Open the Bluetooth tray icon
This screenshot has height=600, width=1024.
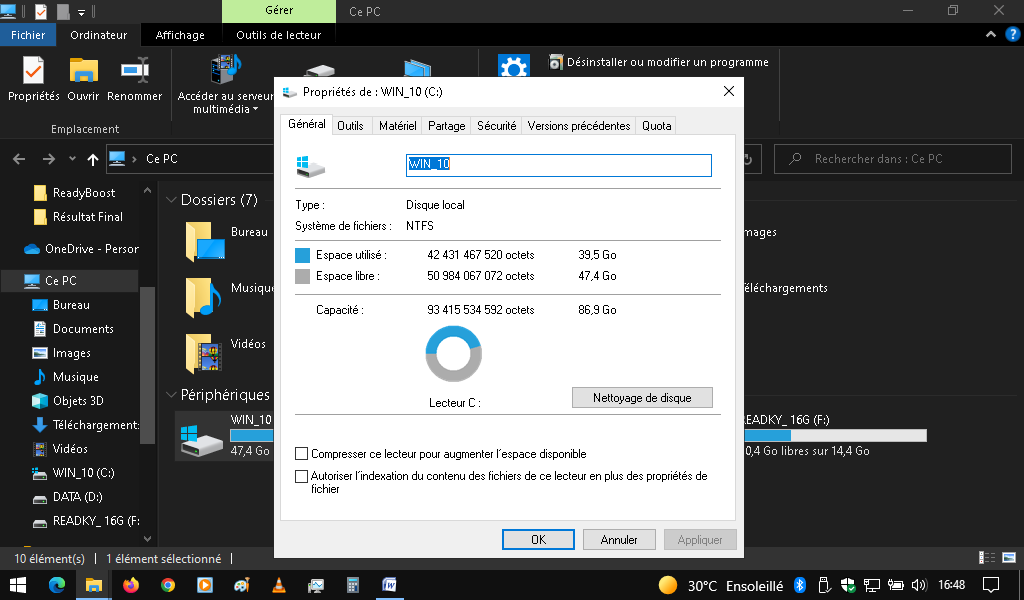tap(800, 585)
